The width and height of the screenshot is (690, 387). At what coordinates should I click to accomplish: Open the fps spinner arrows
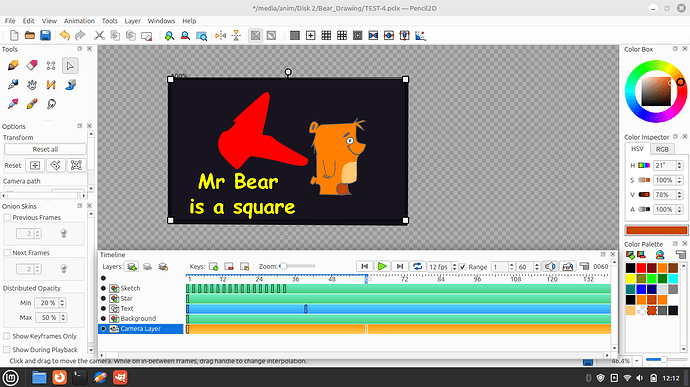(x=455, y=267)
